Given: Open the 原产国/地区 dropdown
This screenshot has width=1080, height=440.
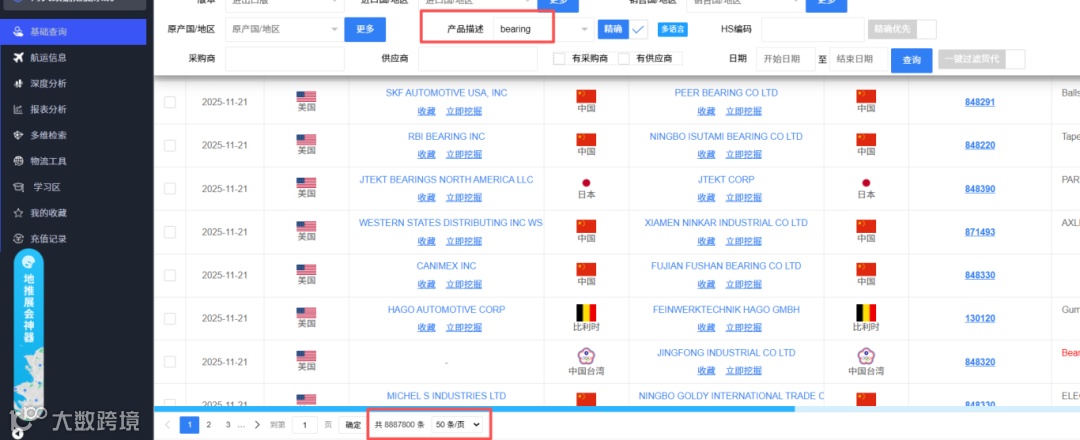Looking at the screenshot, I should [x=284, y=30].
